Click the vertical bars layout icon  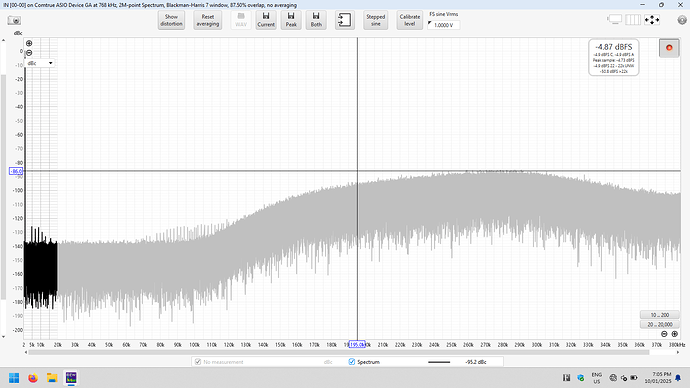pyautogui.click(x=633, y=20)
